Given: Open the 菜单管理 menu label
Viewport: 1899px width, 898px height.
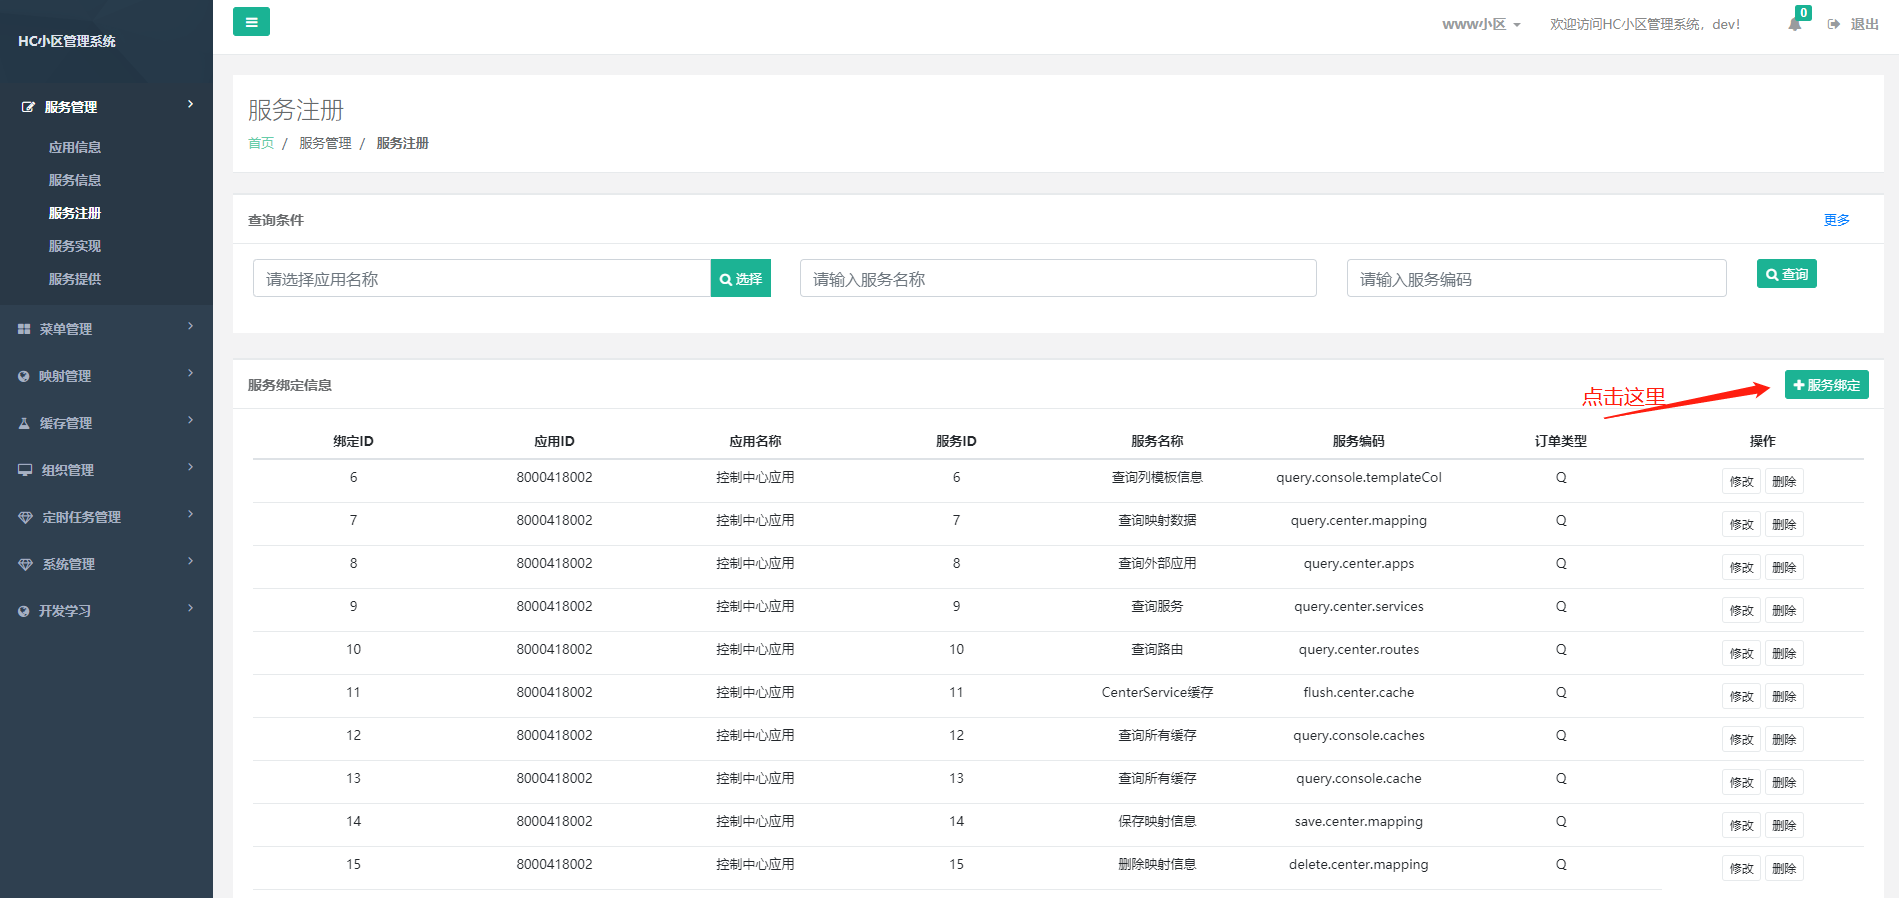Looking at the screenshot, I should pyautogui.click(x=66, y=329).
